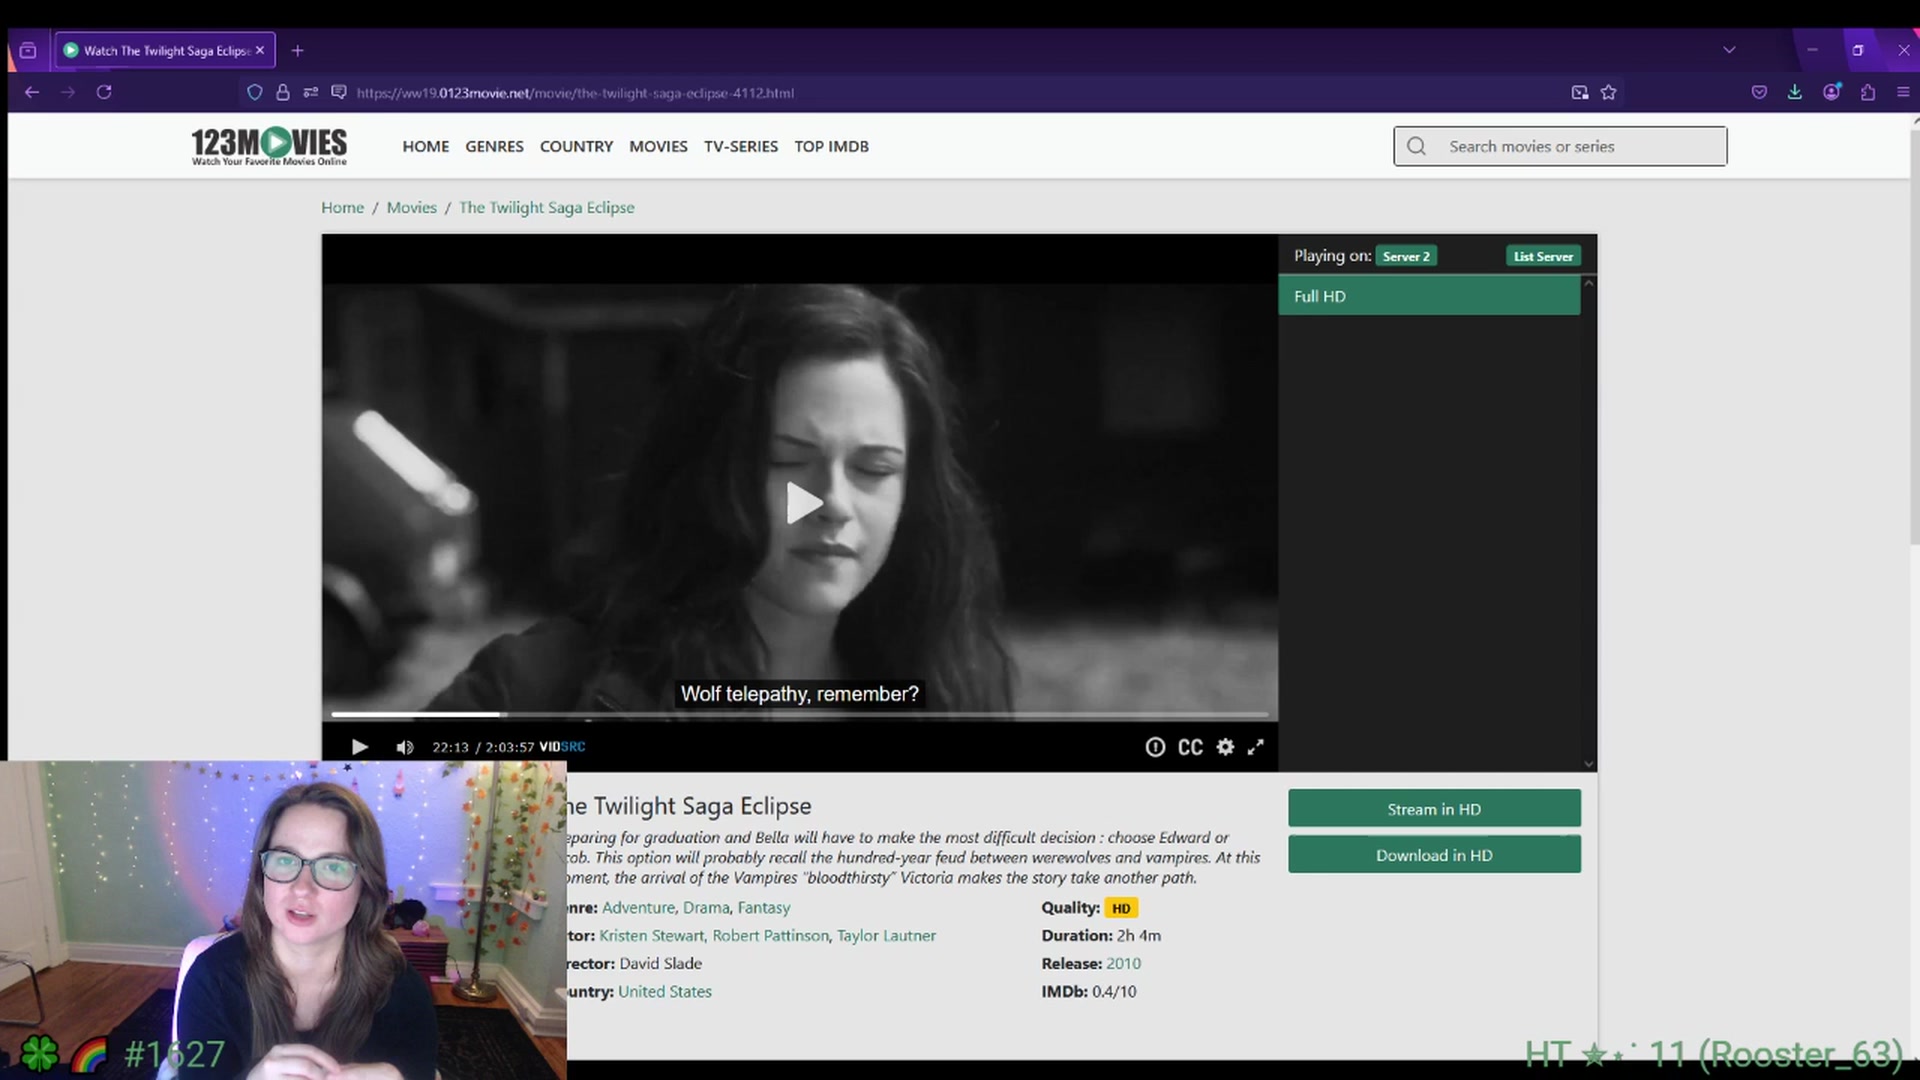Screen dimensions: 1920x1080
Task: Open Firefox account menu
Action: tap(1832, 92)
